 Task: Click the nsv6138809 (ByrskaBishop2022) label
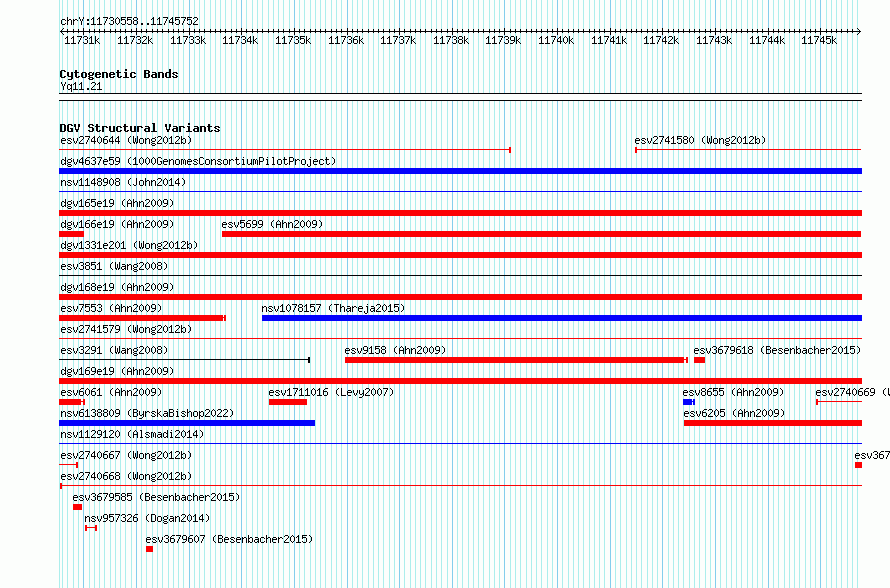tap(147, 413)
